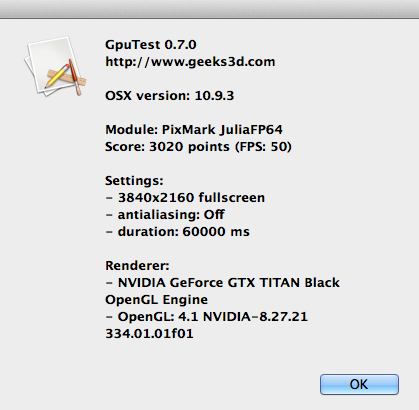Click the 'OpenGL: 4.1 NVIDIA-8.27.21' line
This screenshot has width=419, height=410.
pyautogui.click(x=207, y=317)
